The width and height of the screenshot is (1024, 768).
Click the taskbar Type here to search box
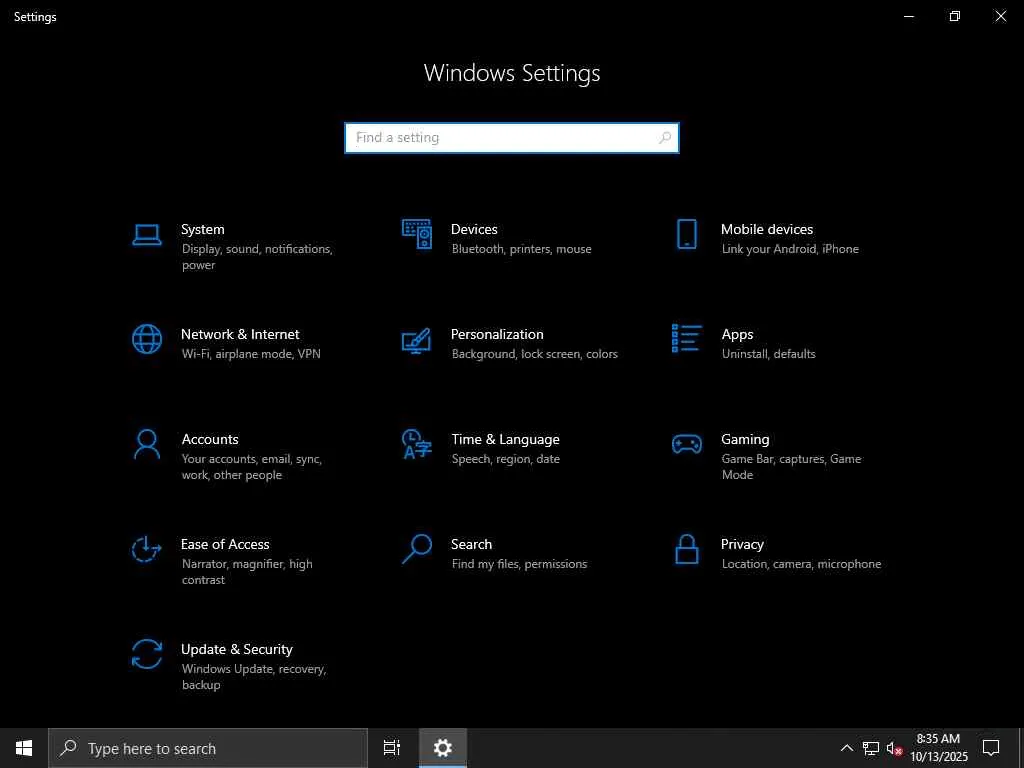(x=208, y=748)
